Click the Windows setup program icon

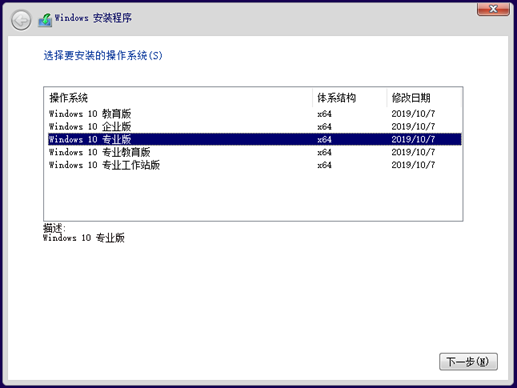pyautogui.click(x=45, y=20)
